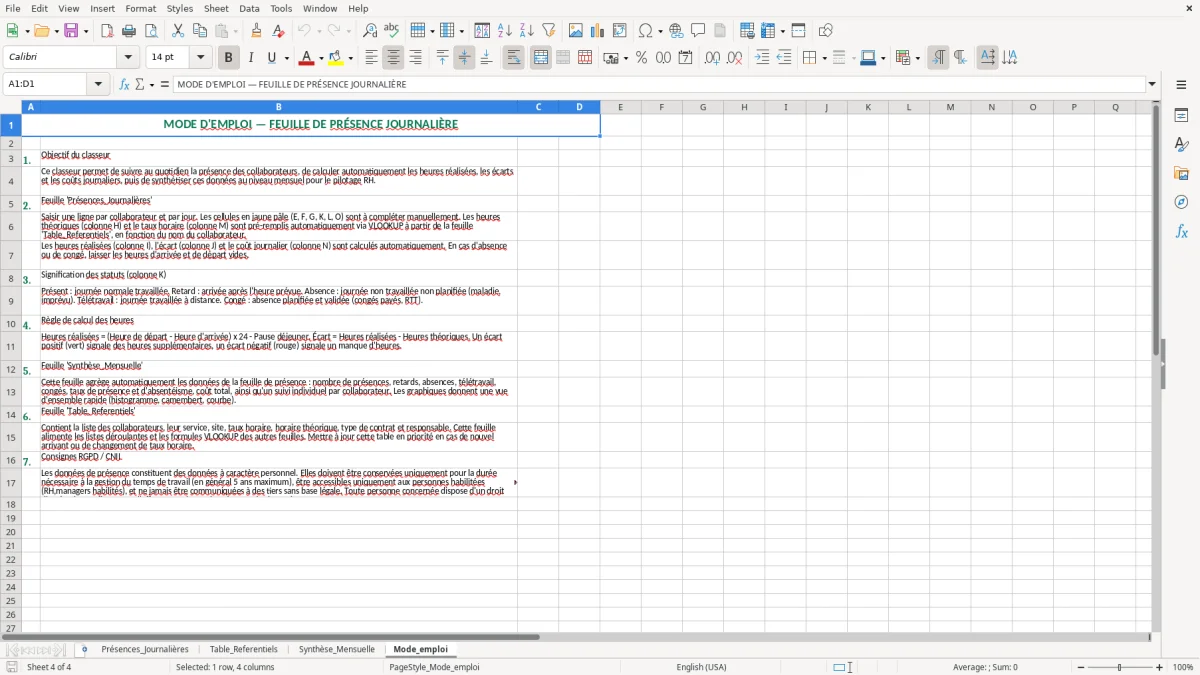Open Font Size dropdown arrow

click(200, 58)
